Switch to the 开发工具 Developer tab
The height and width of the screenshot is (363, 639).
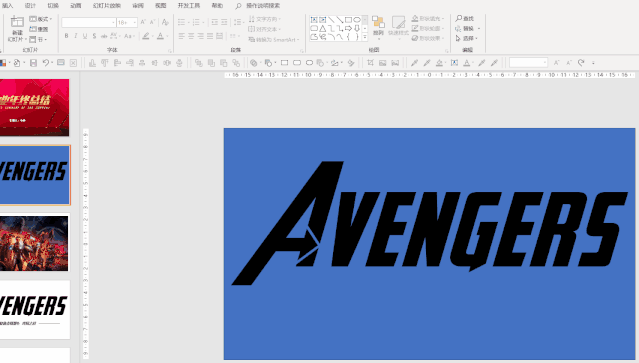(189, 6)
